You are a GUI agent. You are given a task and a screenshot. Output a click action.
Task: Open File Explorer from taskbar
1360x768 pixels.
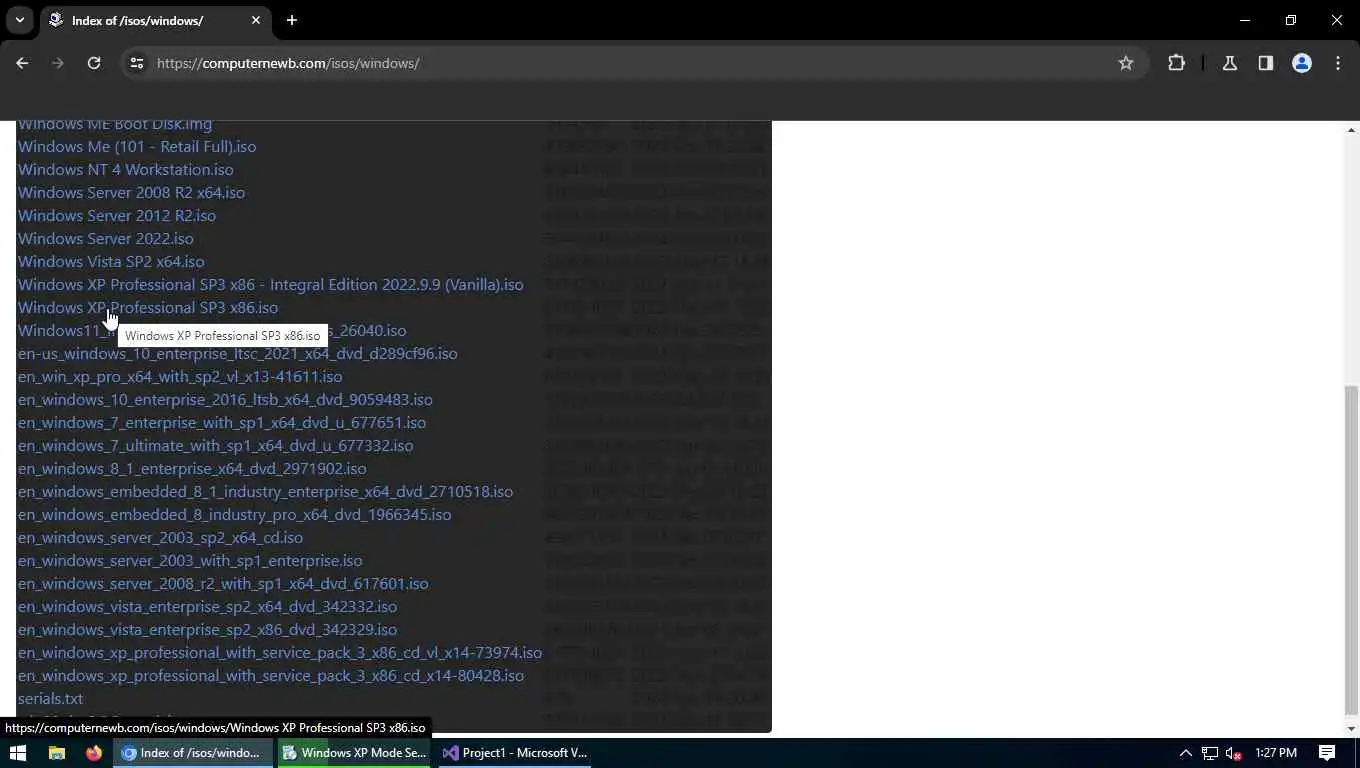pos(57,753)
